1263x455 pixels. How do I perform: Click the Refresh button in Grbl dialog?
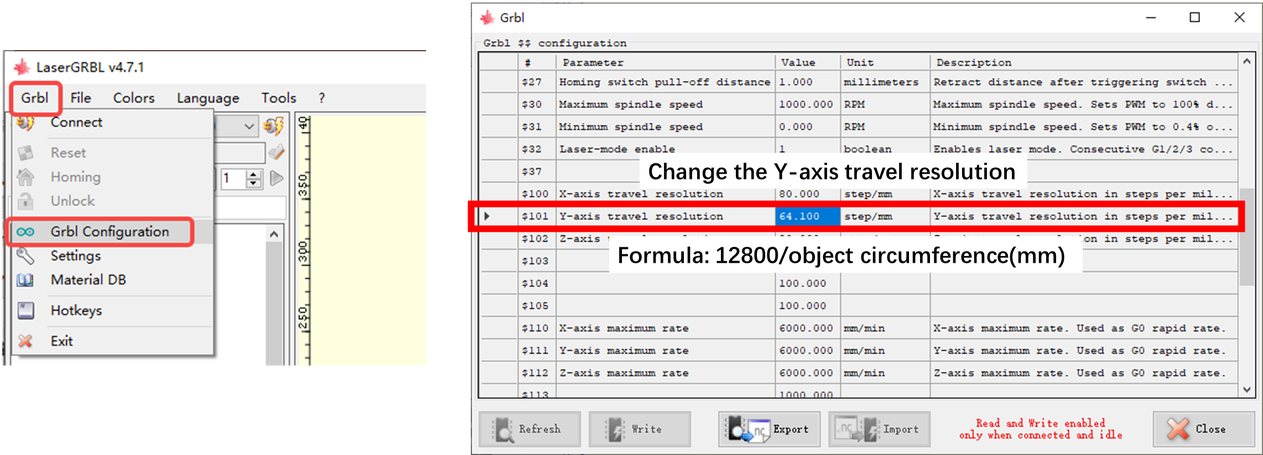529,429
